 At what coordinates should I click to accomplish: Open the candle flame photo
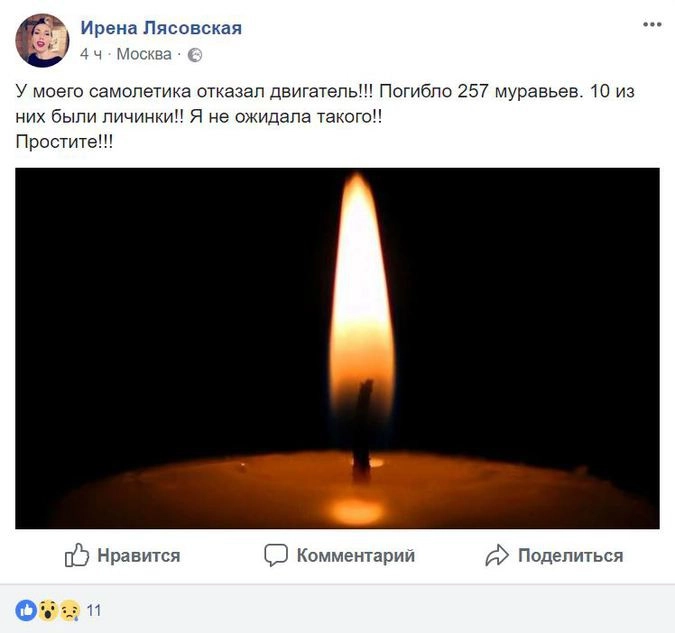[x=337, y=348]
